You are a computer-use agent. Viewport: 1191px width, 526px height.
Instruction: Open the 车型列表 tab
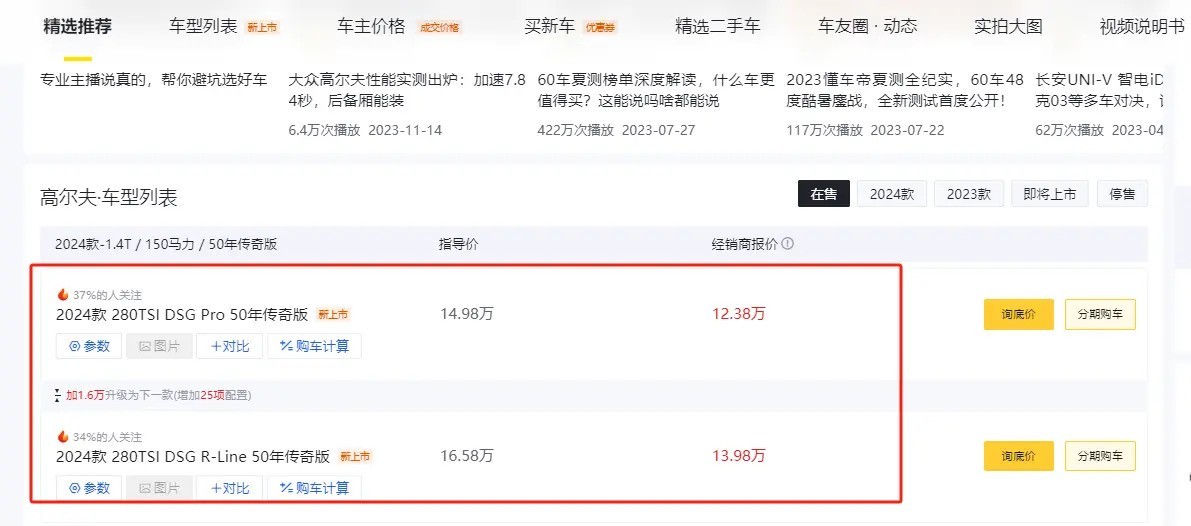click(x=204, y=27)
